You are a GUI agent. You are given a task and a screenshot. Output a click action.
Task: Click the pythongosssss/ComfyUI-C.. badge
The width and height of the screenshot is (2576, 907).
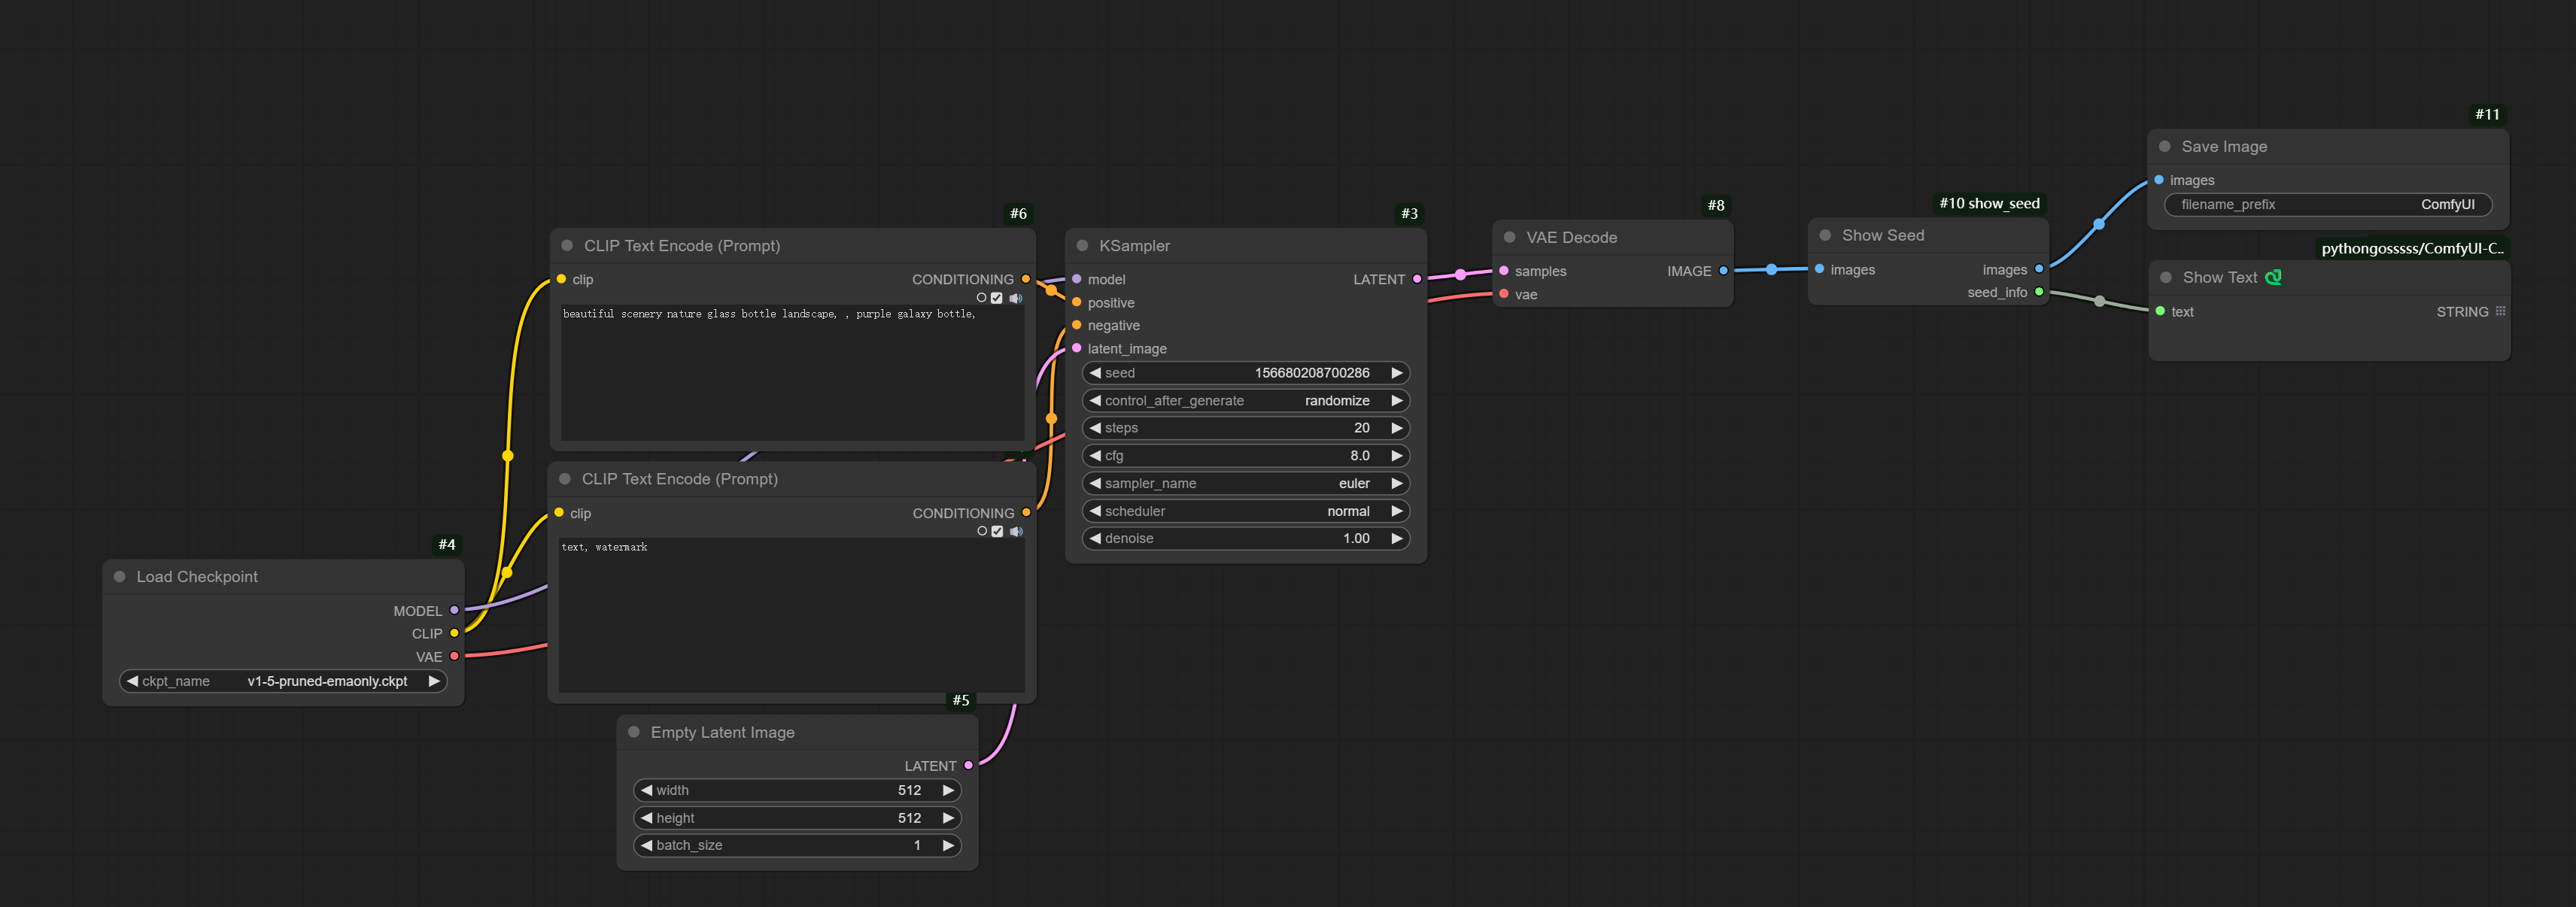tap(2411, 248)
